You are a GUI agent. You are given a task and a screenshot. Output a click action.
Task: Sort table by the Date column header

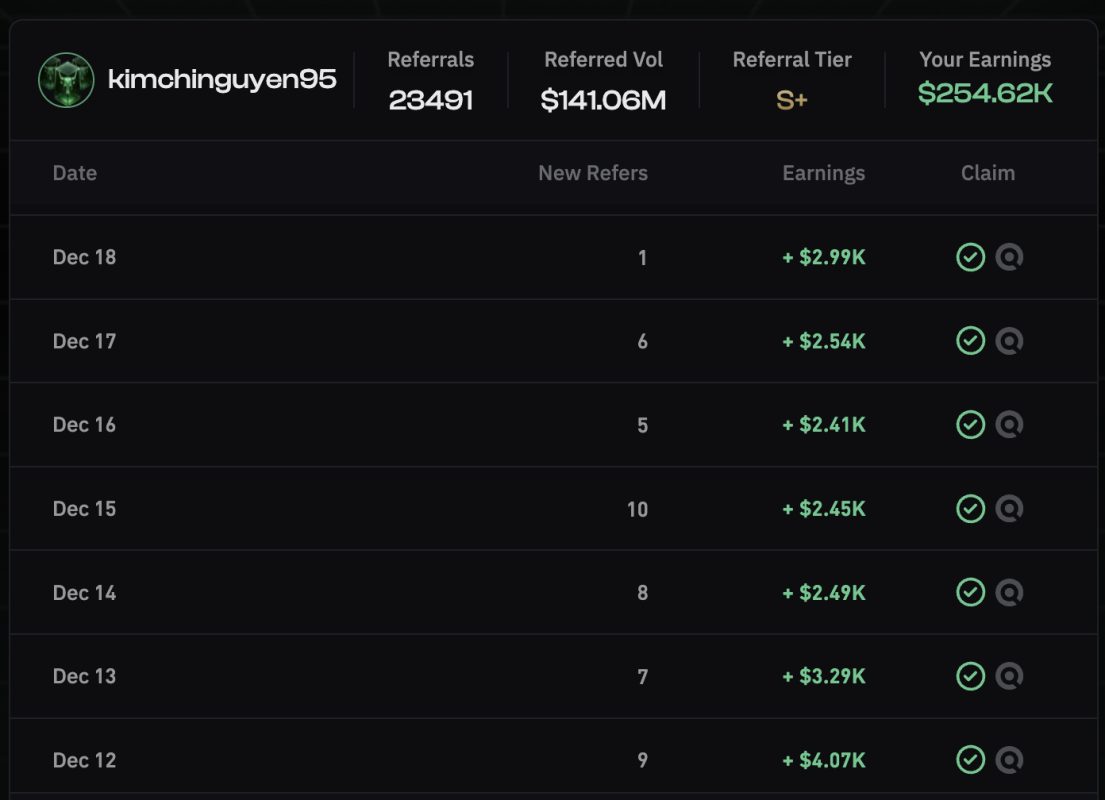(75, 173)
